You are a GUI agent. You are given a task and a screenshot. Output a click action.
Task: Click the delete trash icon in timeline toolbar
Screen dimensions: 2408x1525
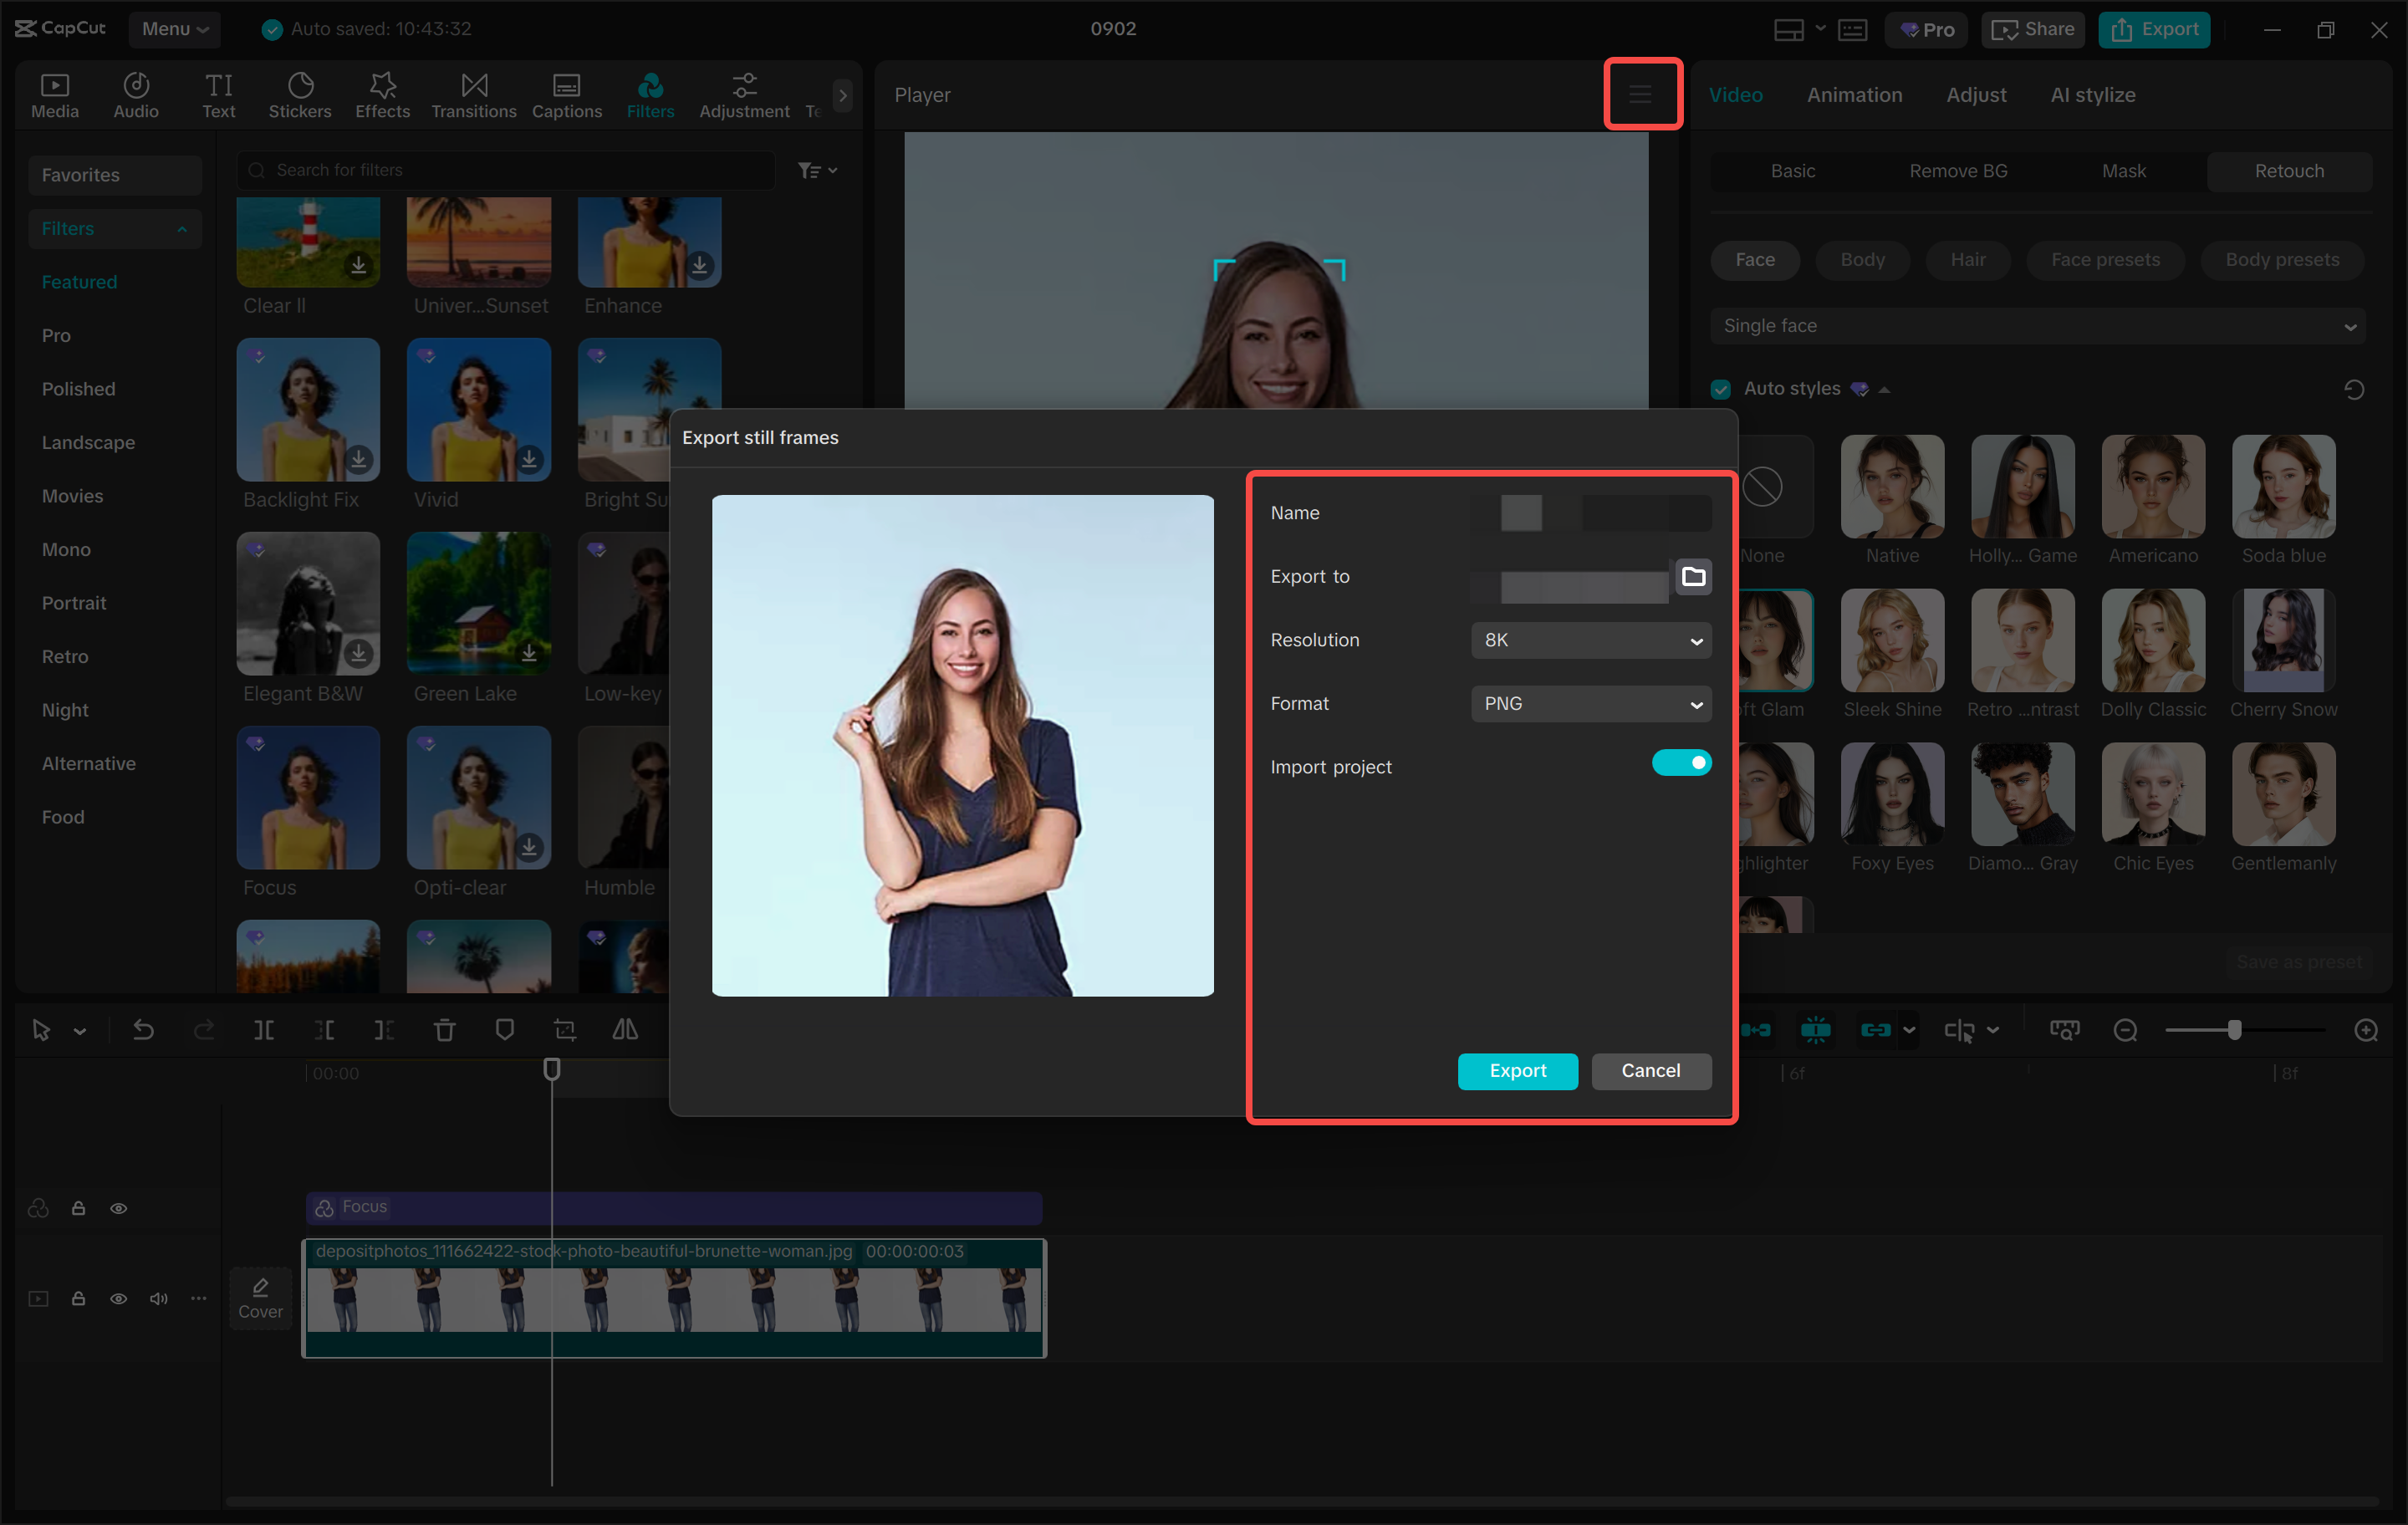444,1030
